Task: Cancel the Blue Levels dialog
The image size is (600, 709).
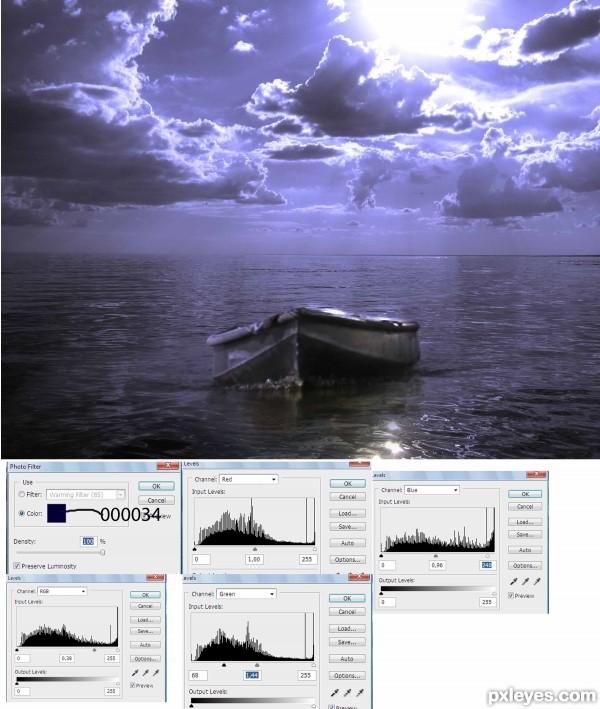Action: click(x=524, y=506)
